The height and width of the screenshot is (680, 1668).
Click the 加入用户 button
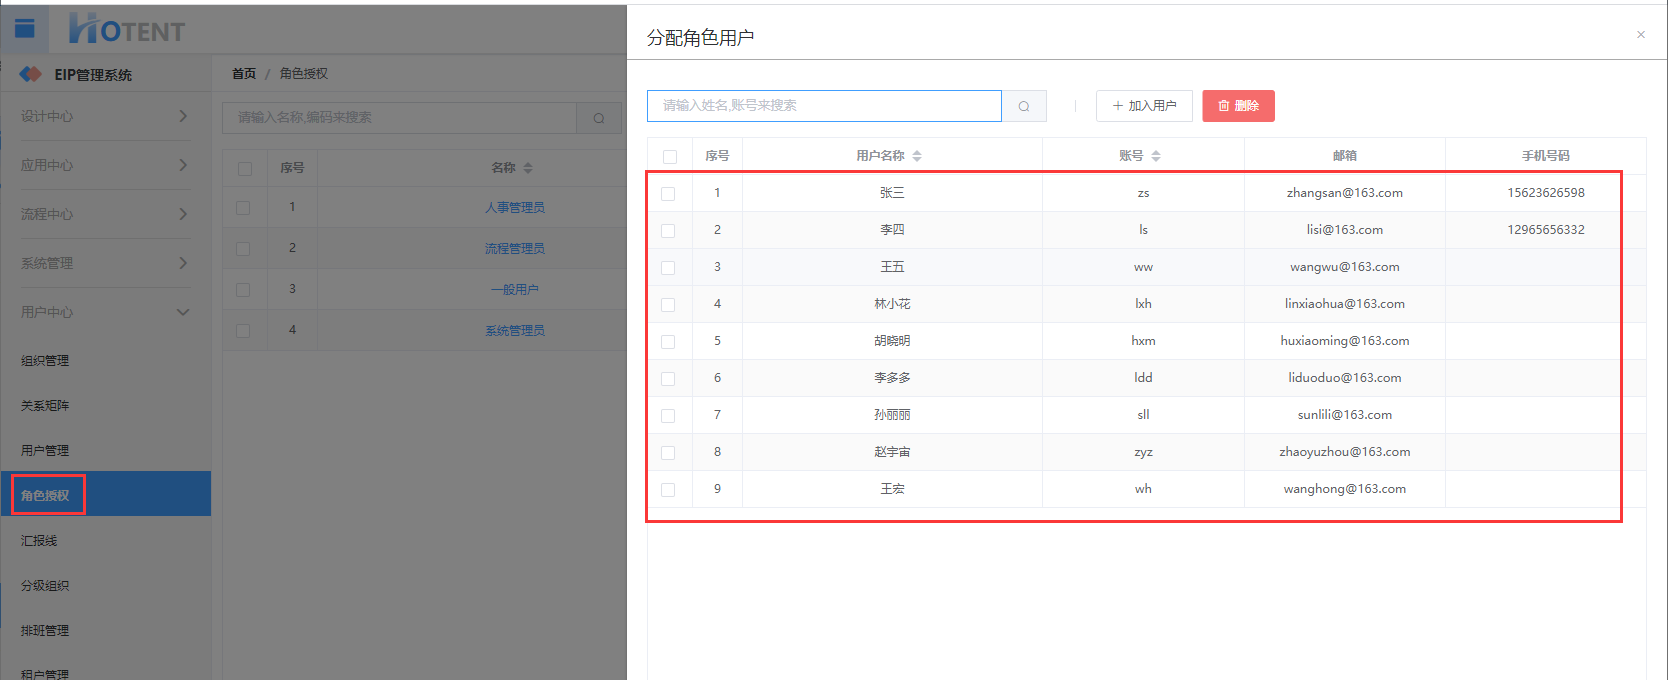point(1144,106)
